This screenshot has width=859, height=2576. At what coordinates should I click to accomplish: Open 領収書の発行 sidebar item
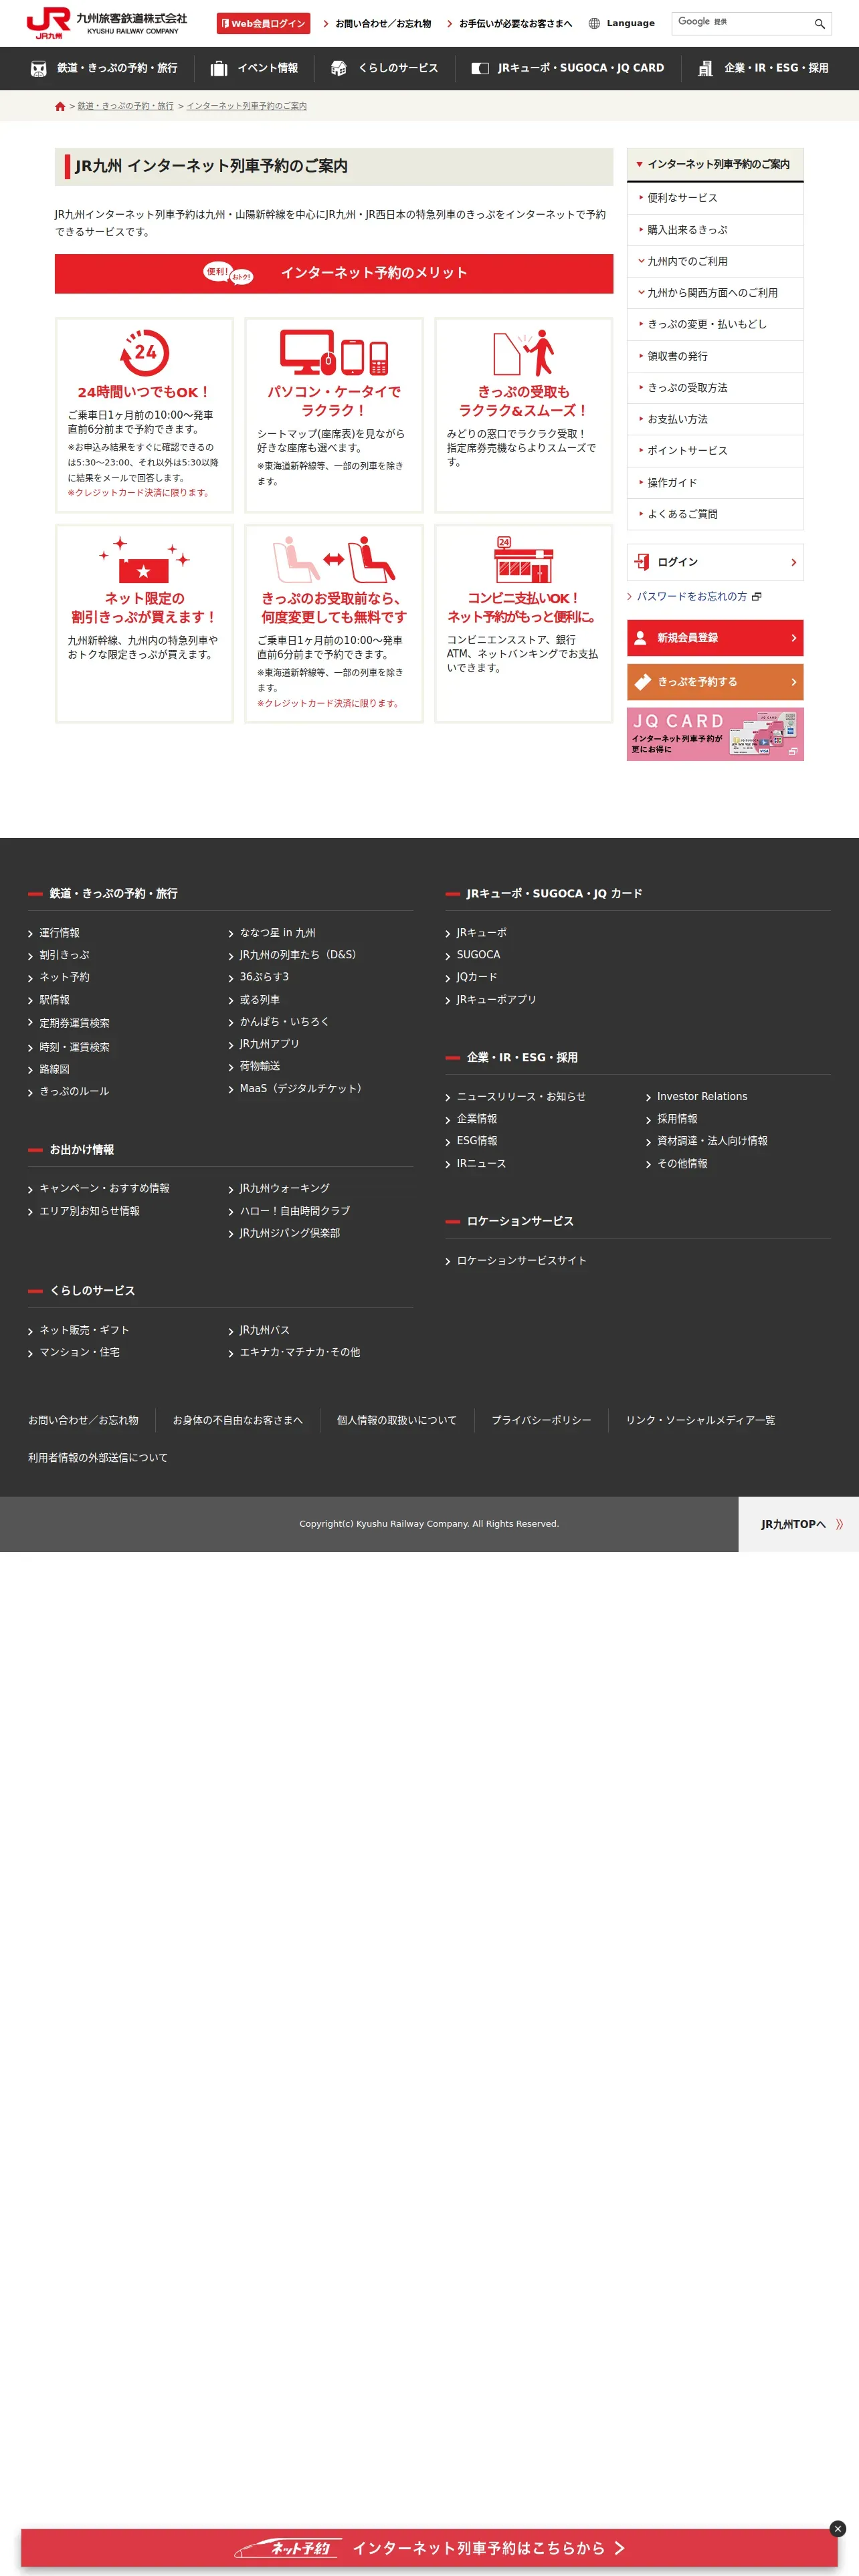tap(715, 356)
